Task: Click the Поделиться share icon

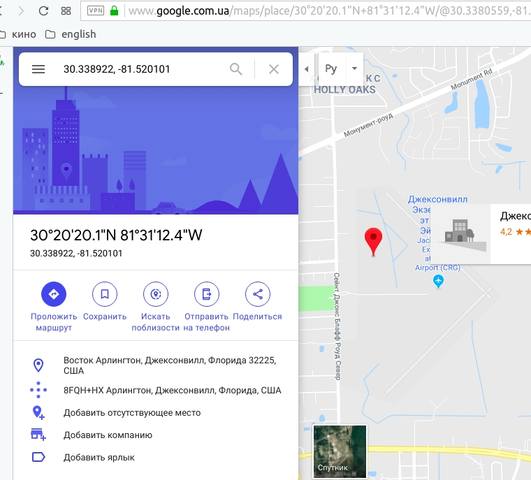Action: pos(258,294)
